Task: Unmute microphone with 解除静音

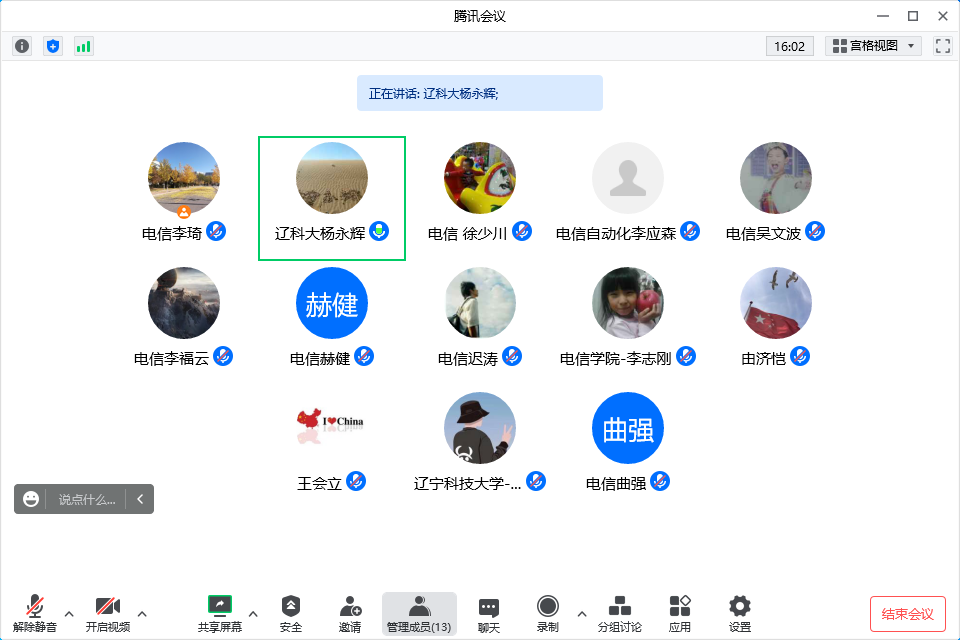Action: (35, 613)
